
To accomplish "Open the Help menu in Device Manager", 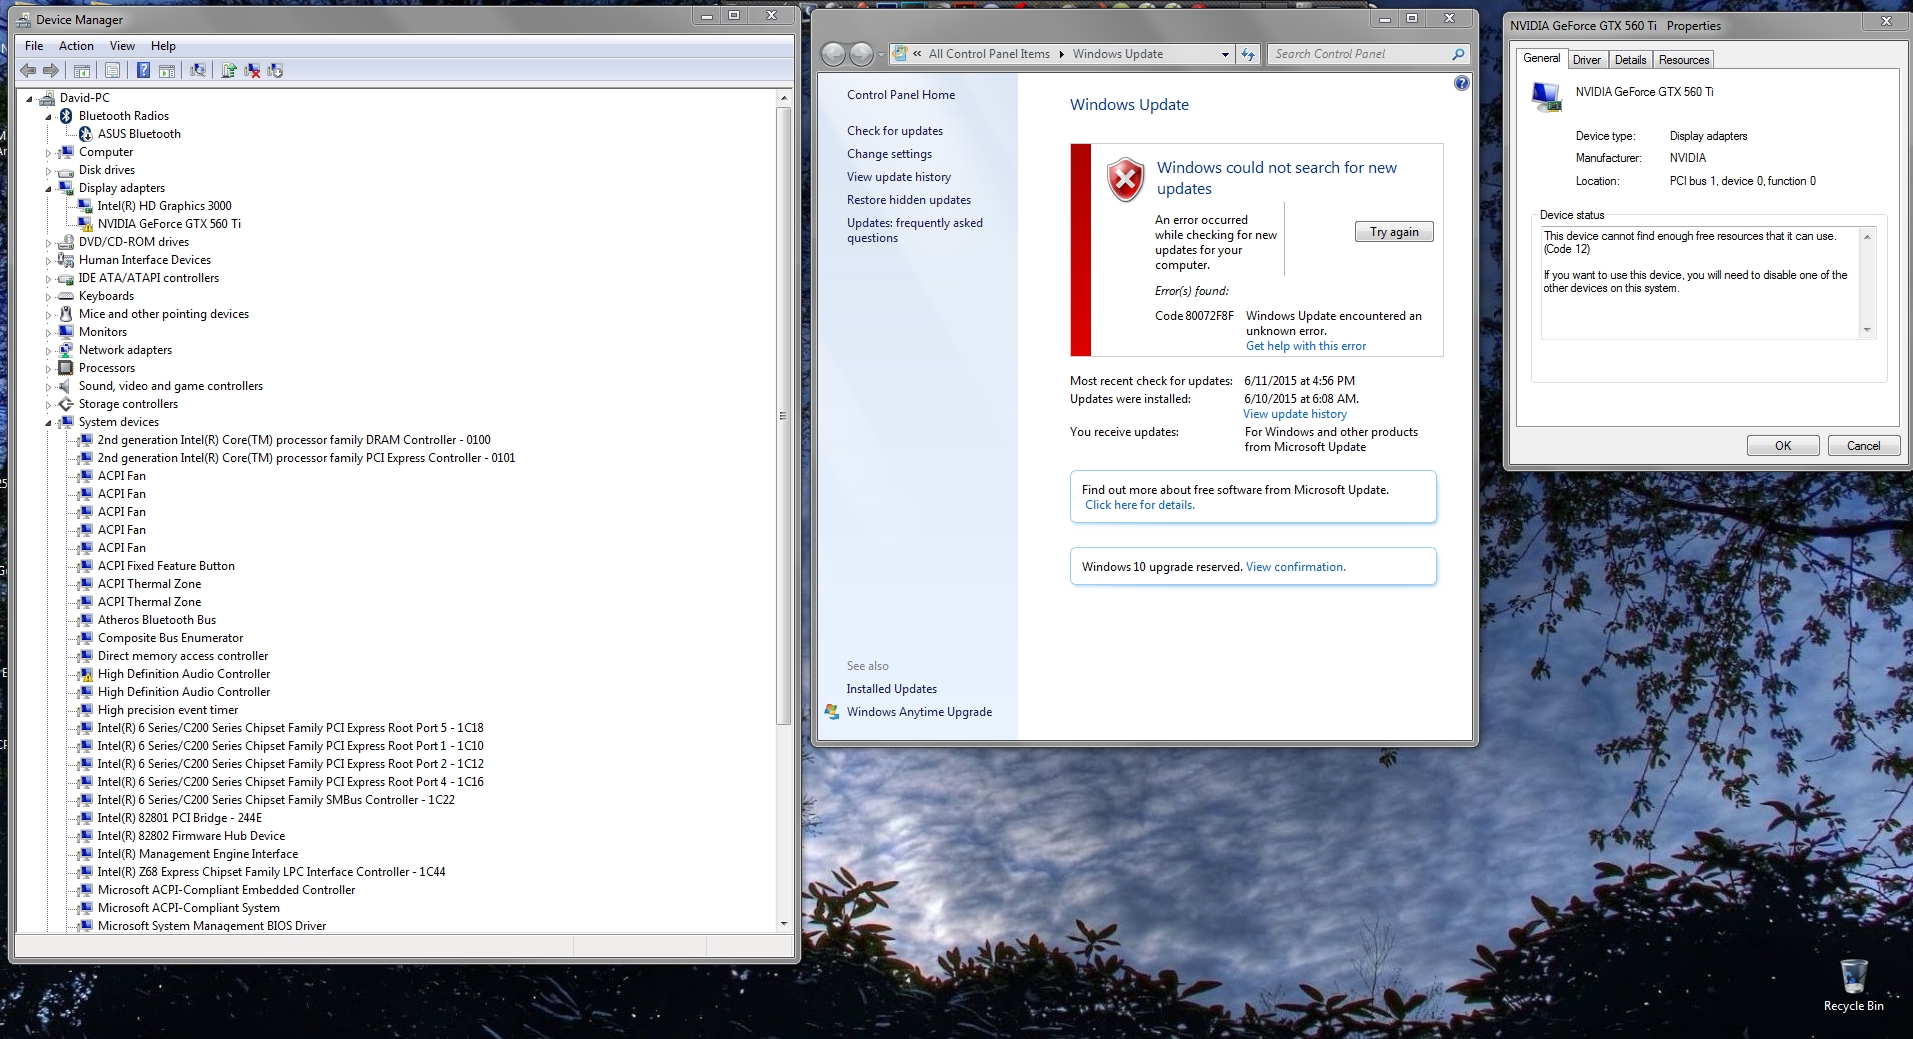I will click(x=163, y=46).
